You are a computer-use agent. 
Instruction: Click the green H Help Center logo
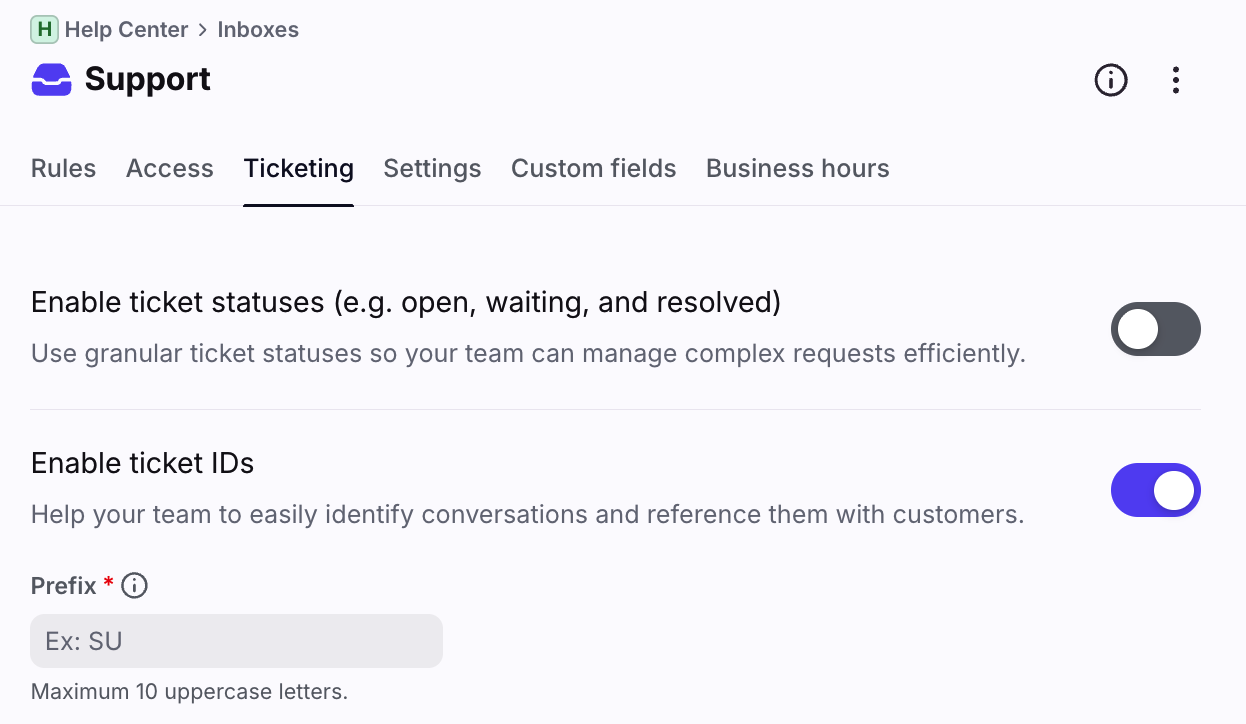coord(45,30)
